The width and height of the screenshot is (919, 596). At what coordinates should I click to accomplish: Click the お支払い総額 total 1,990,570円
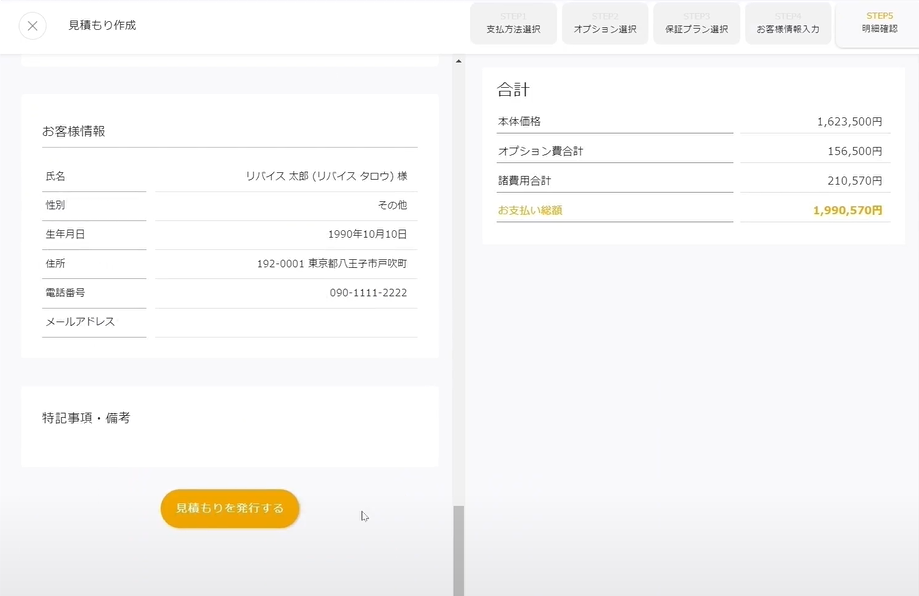point(847,211)
